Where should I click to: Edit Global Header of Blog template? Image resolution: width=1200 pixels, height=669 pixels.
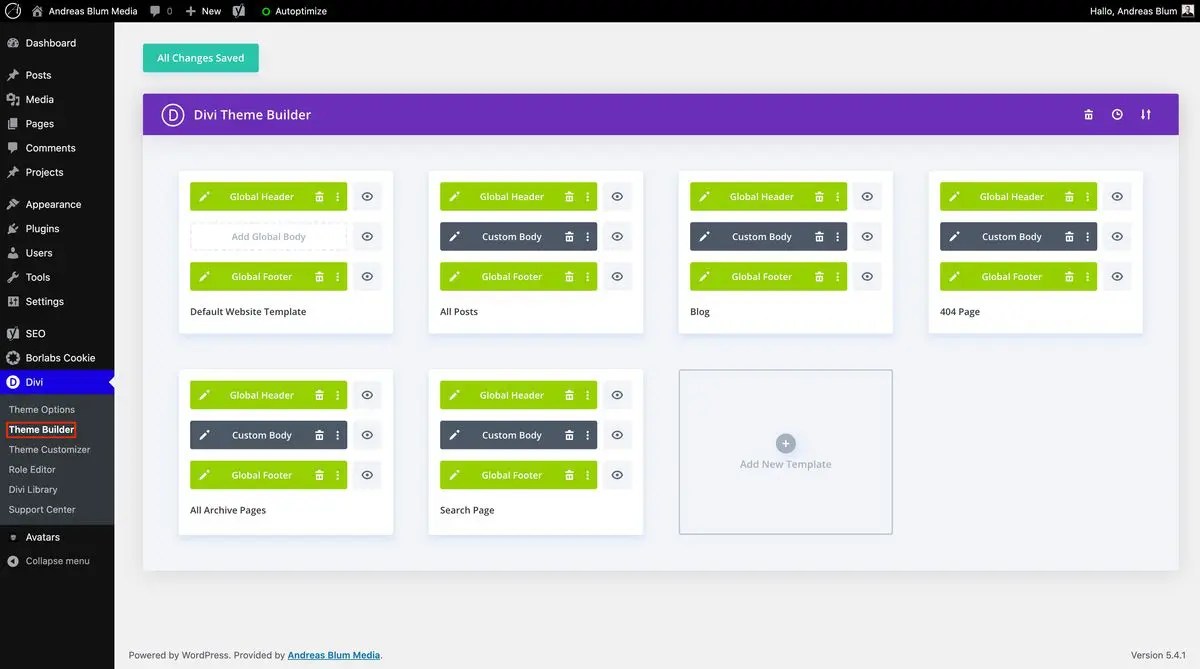coord(704,197)
